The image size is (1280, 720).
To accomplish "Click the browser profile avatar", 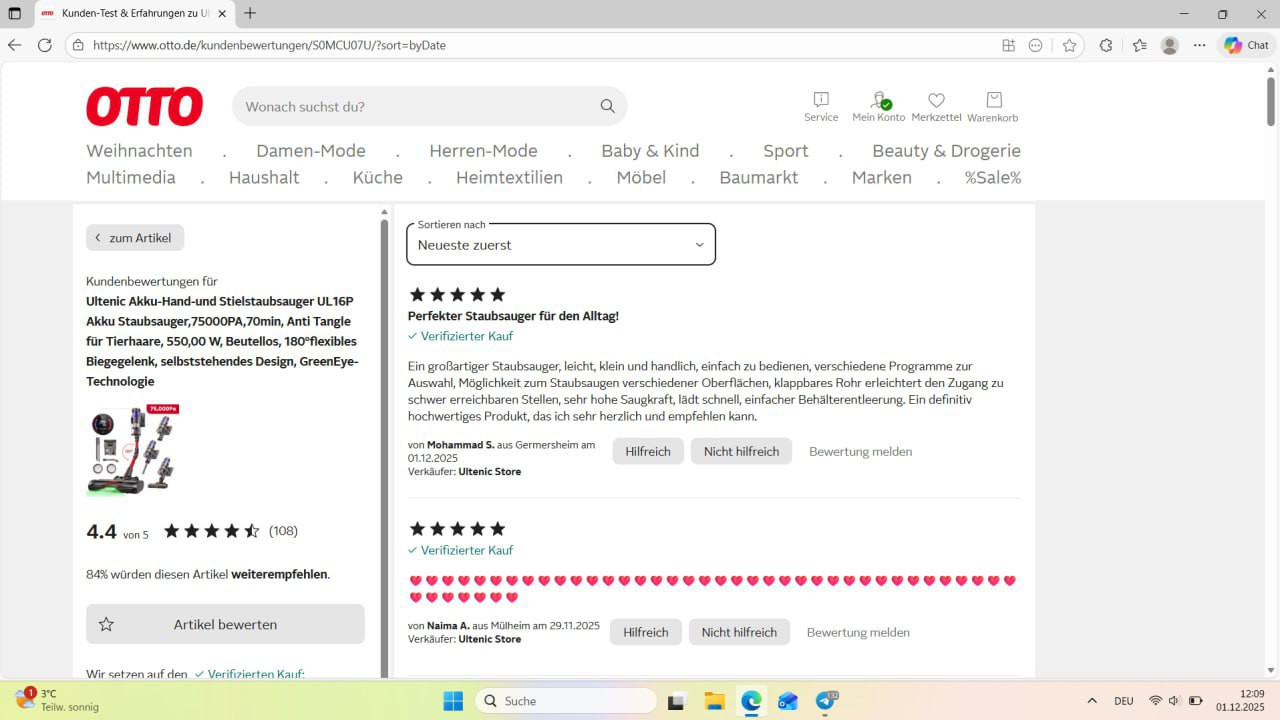I will tap(1170, 45).
